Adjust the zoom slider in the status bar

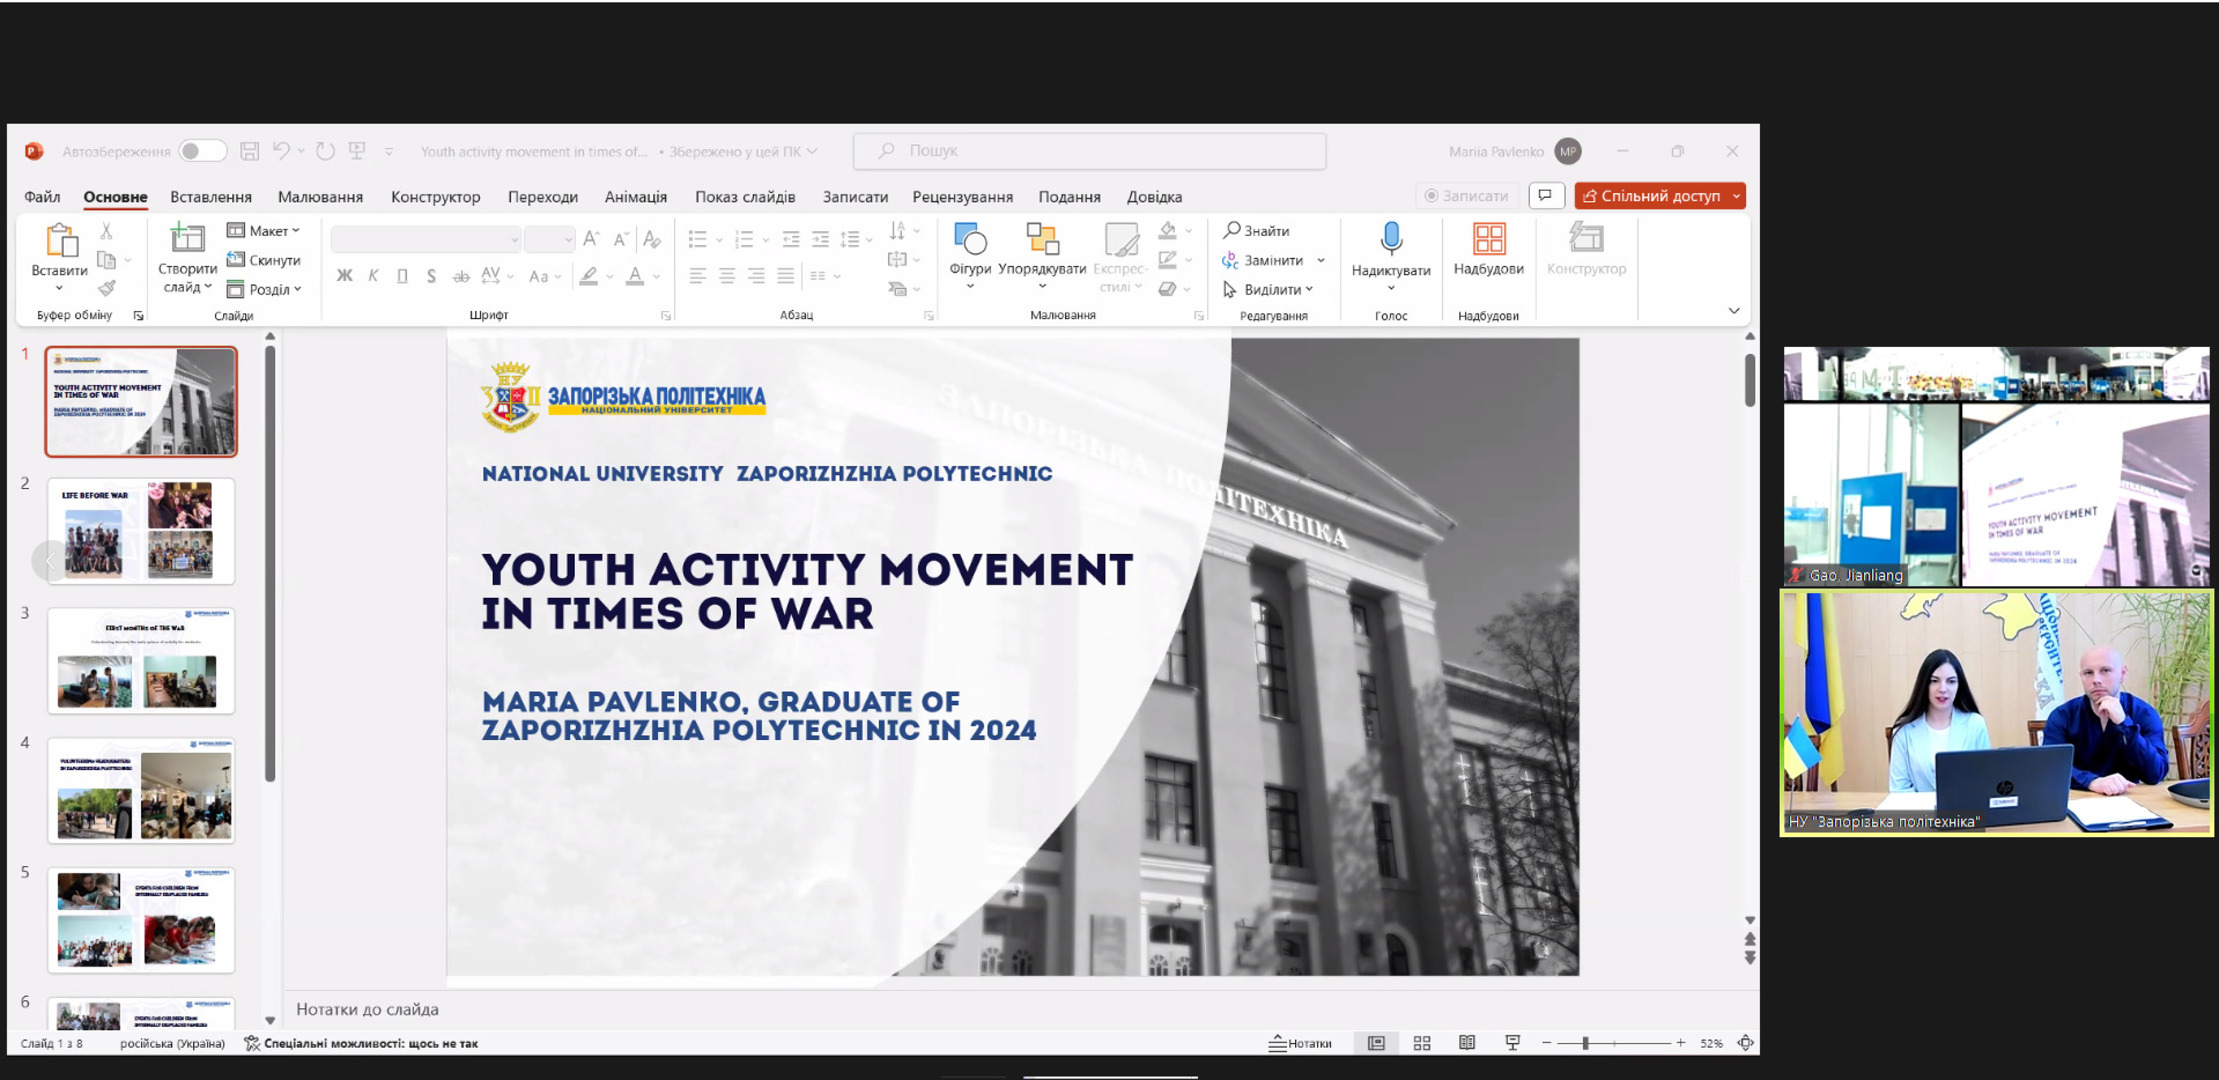pyautogui.click(x=1586, y=1043)
